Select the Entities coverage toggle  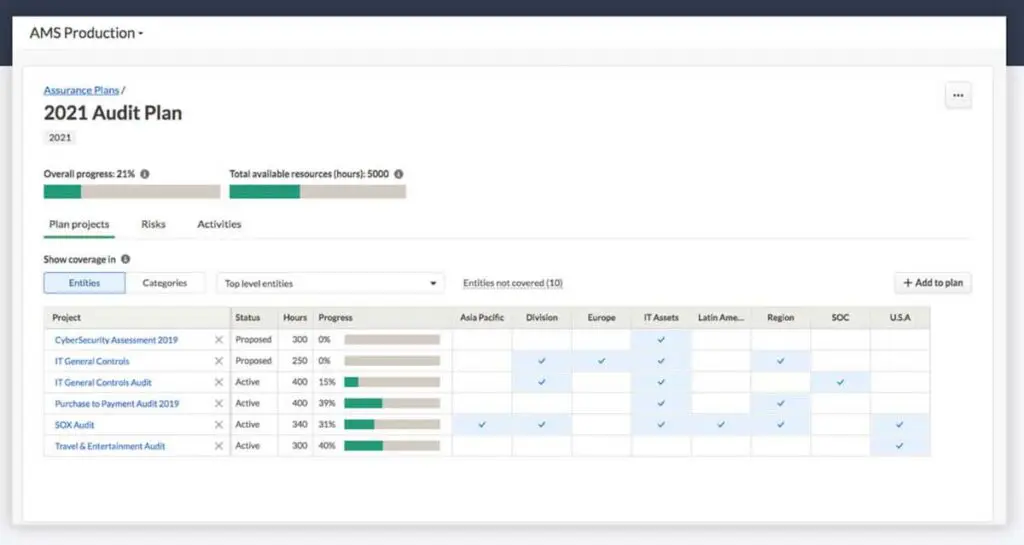[x=85, y=283]
